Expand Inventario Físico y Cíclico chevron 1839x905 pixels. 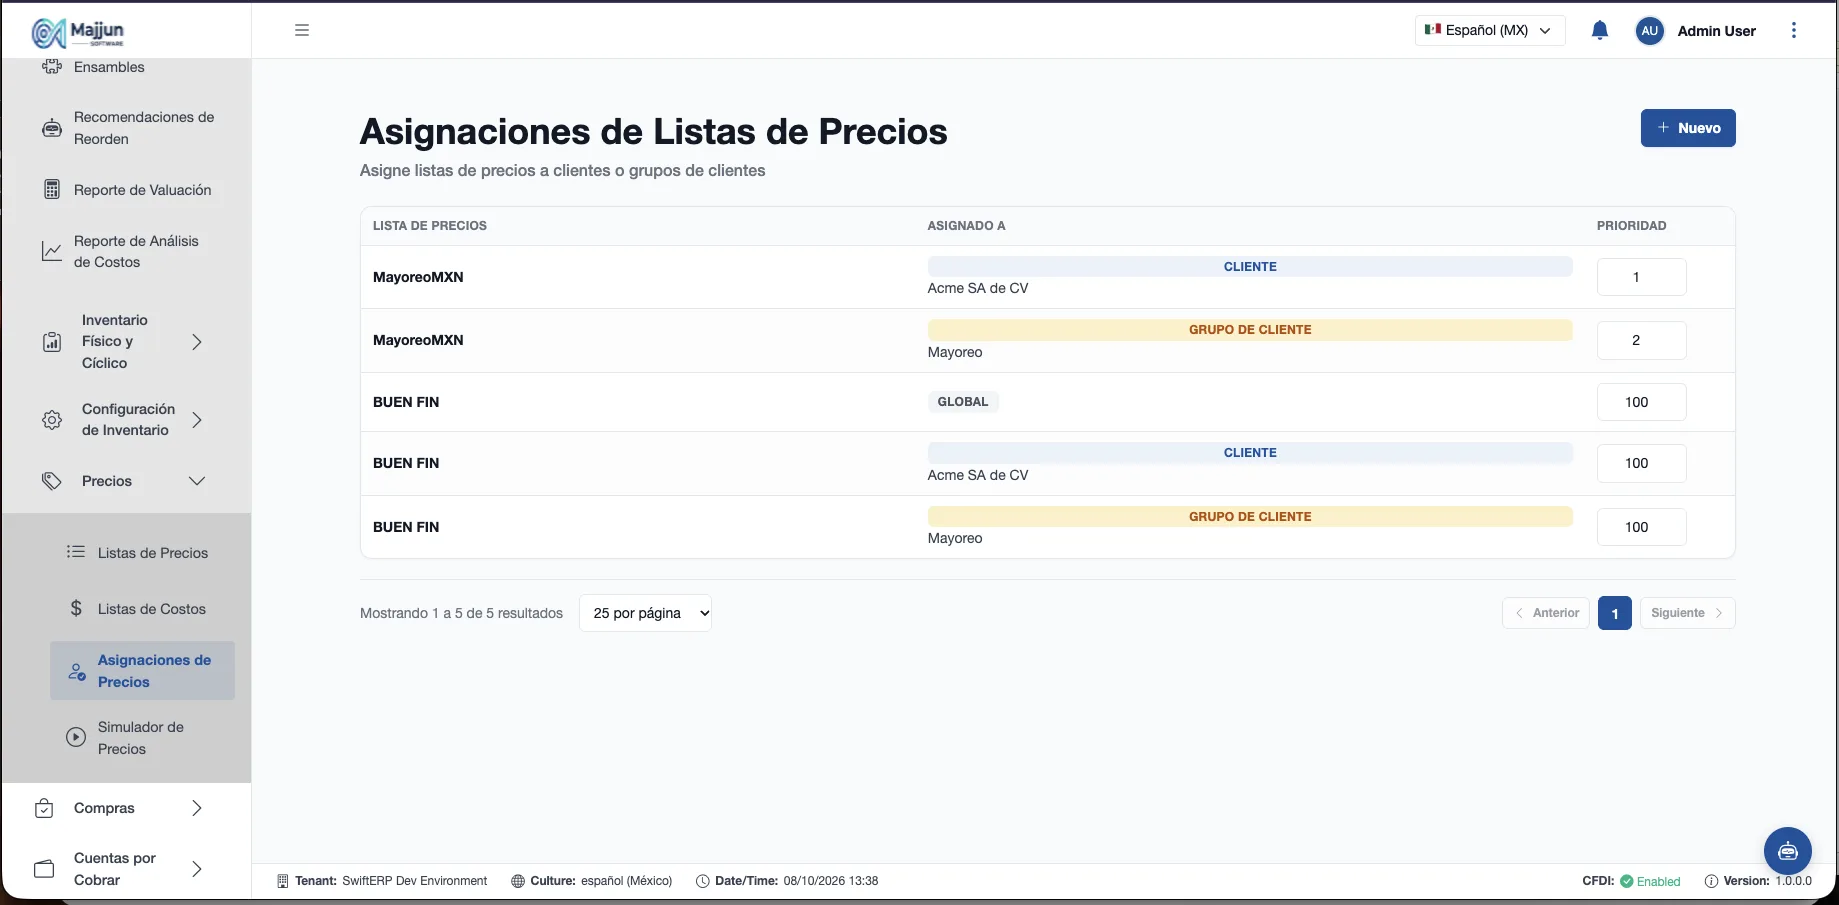(x=197, y=342)
